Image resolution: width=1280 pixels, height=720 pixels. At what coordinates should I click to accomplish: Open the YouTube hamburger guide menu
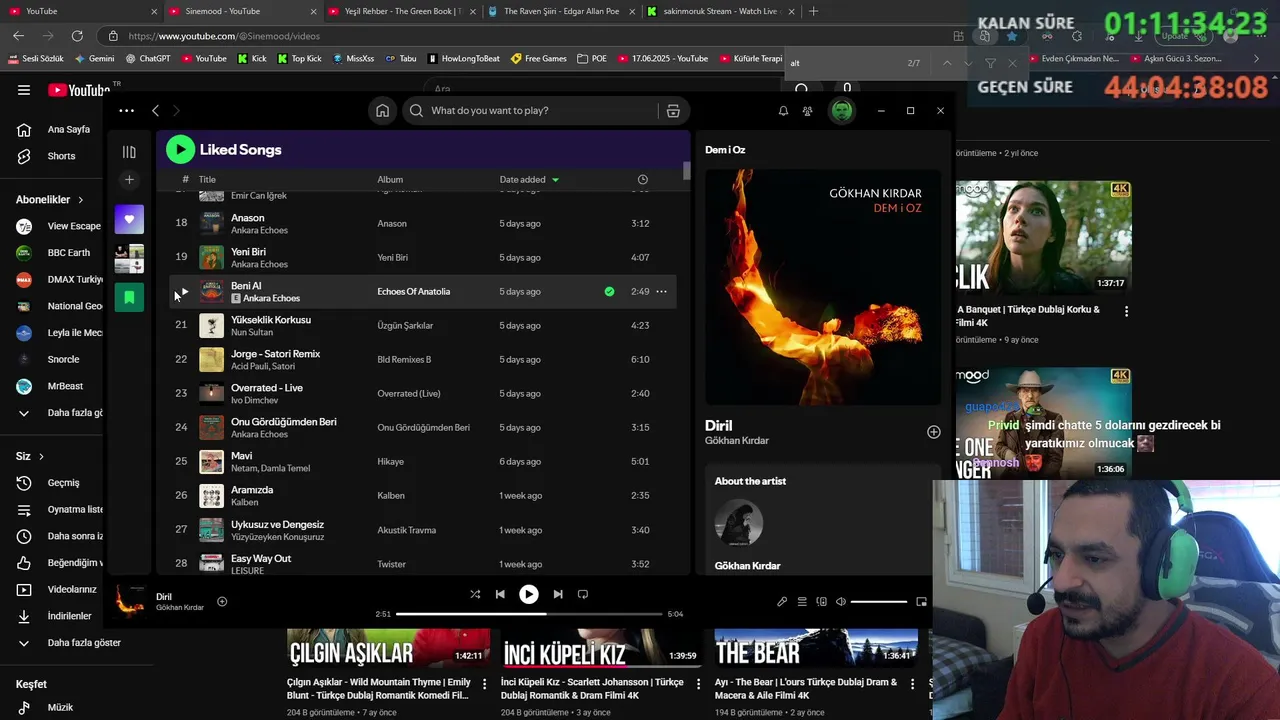tap(24, 90)
